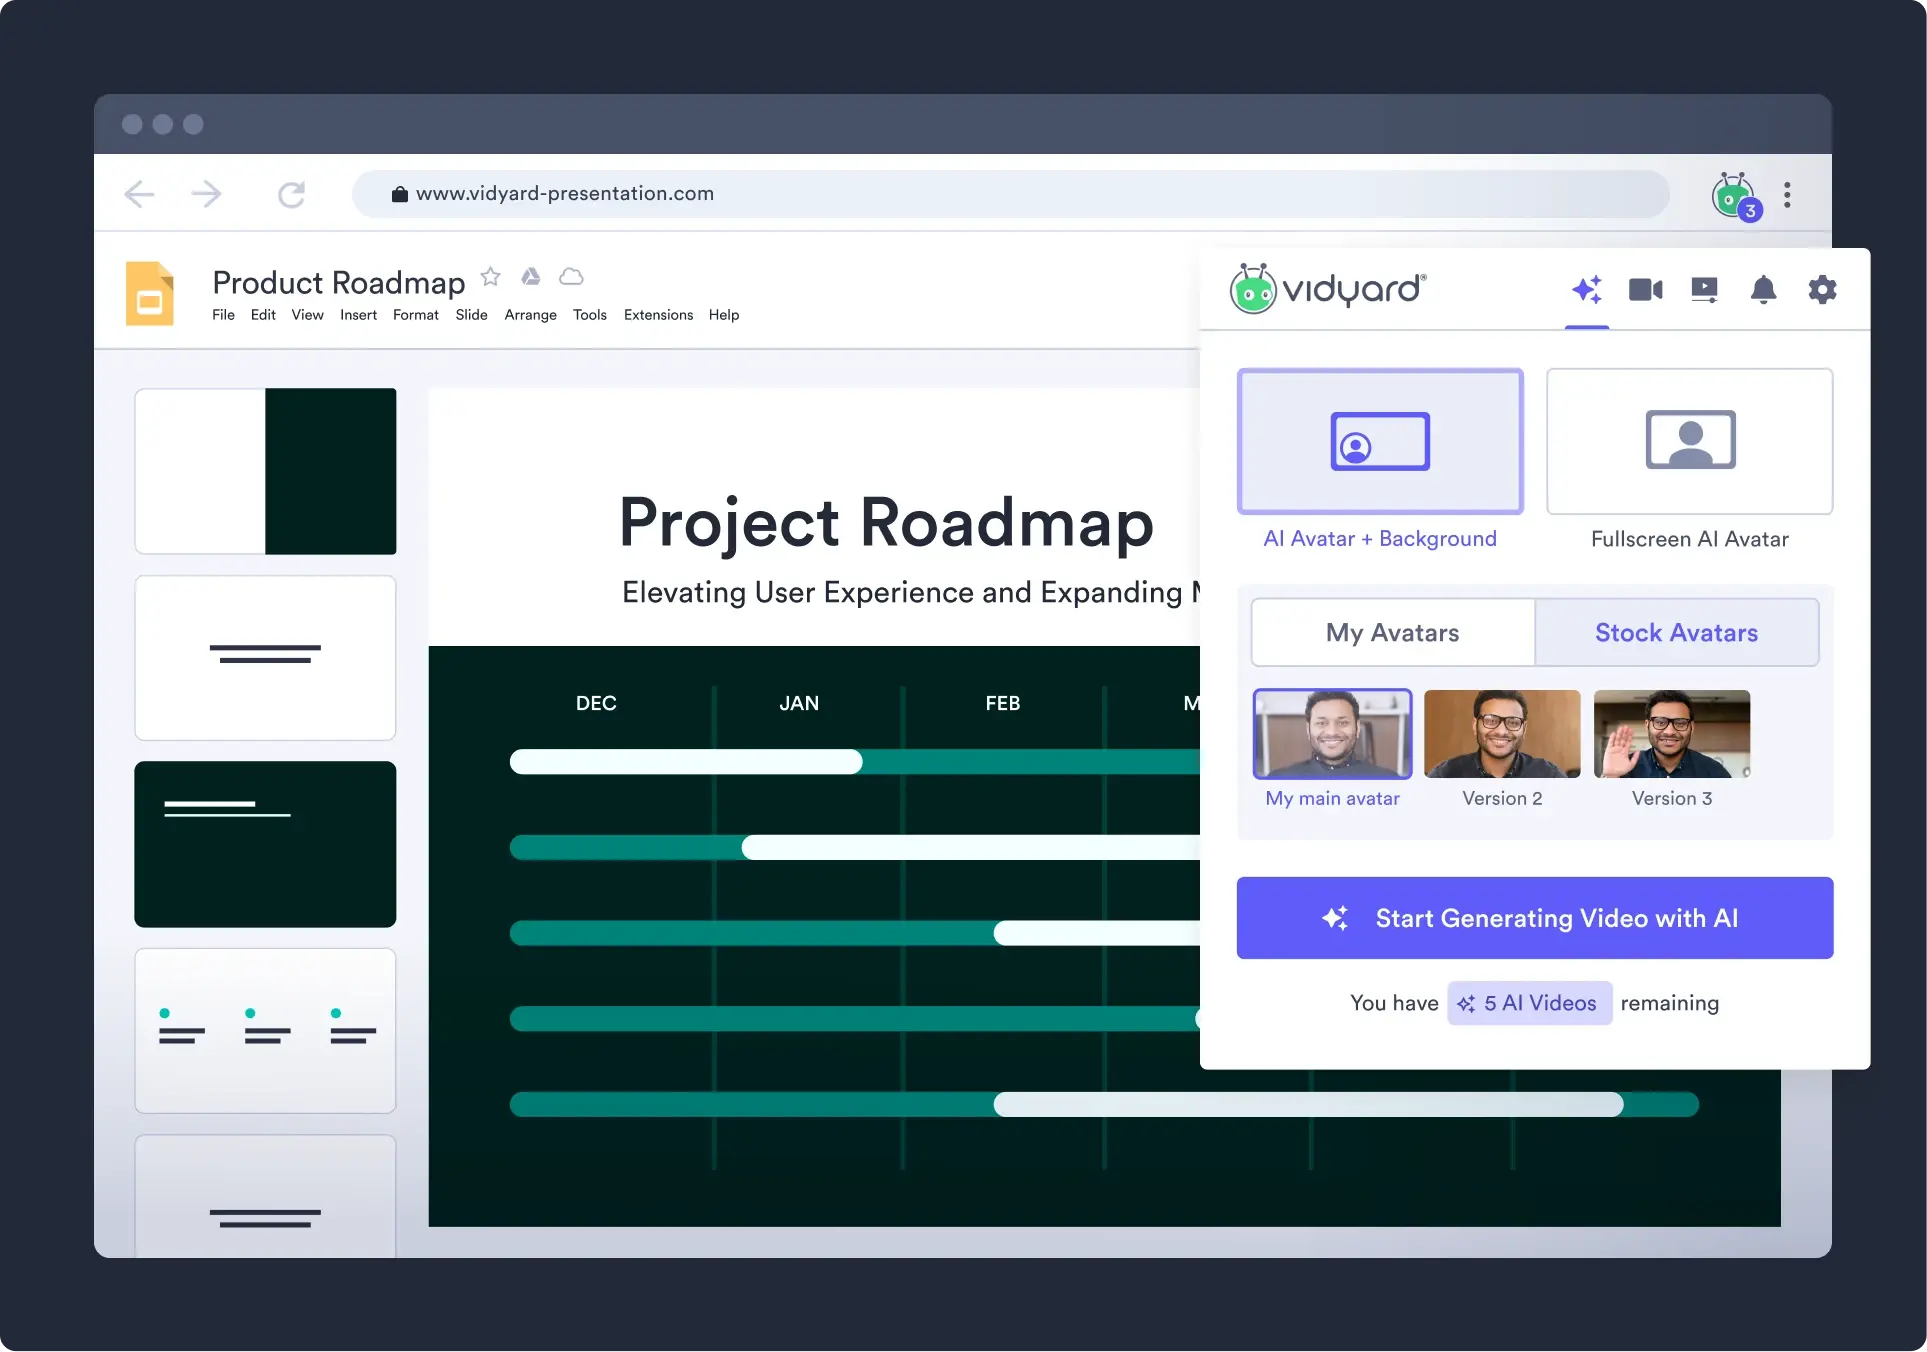Switch to the My Avatars tab
The image size is (1927, 1352).
tap(1392, 632)
